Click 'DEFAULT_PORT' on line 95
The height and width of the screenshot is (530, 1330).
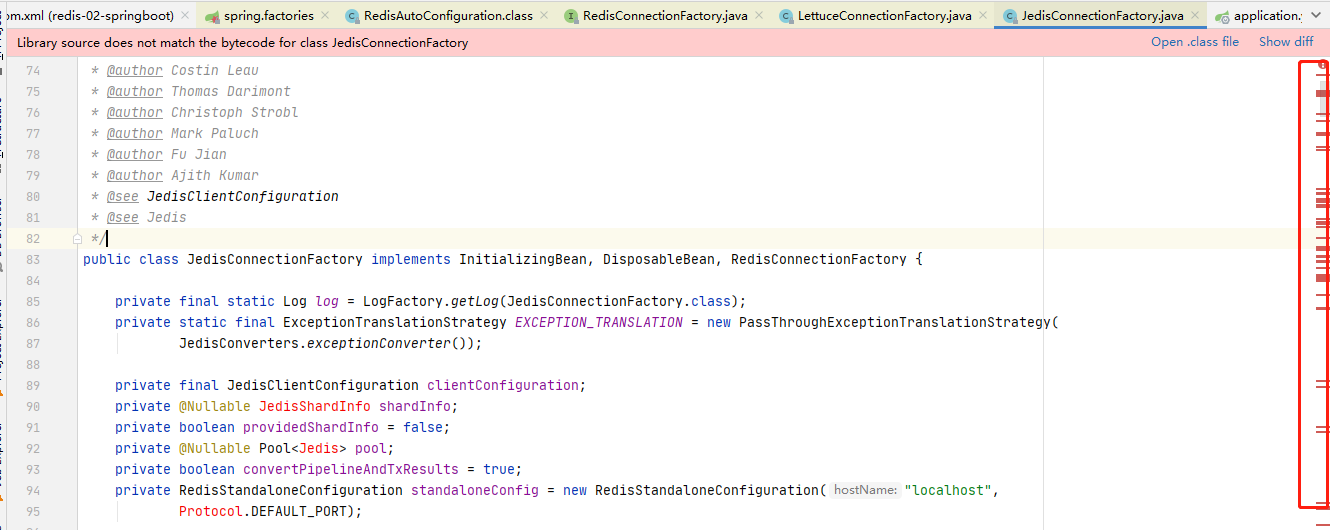[299, 511]
